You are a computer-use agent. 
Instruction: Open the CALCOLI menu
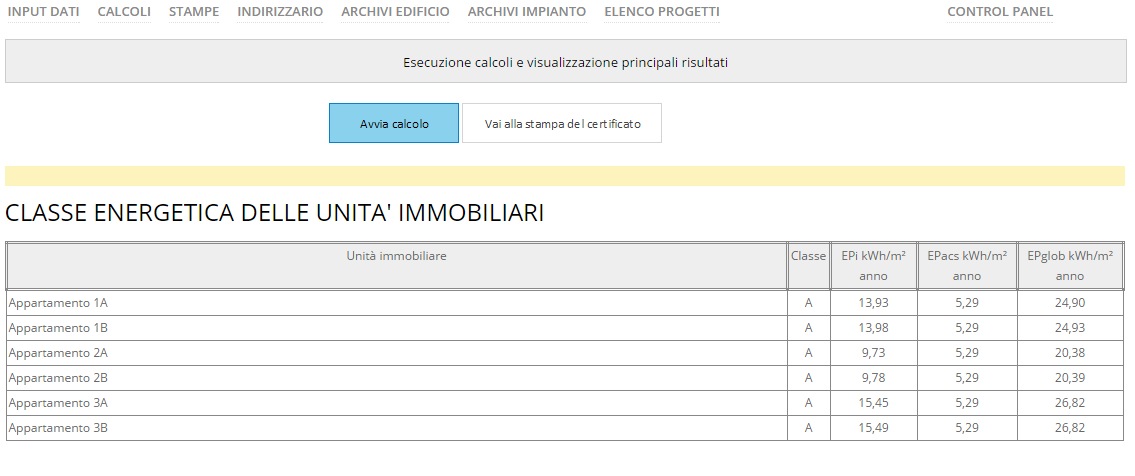point(125,12)
